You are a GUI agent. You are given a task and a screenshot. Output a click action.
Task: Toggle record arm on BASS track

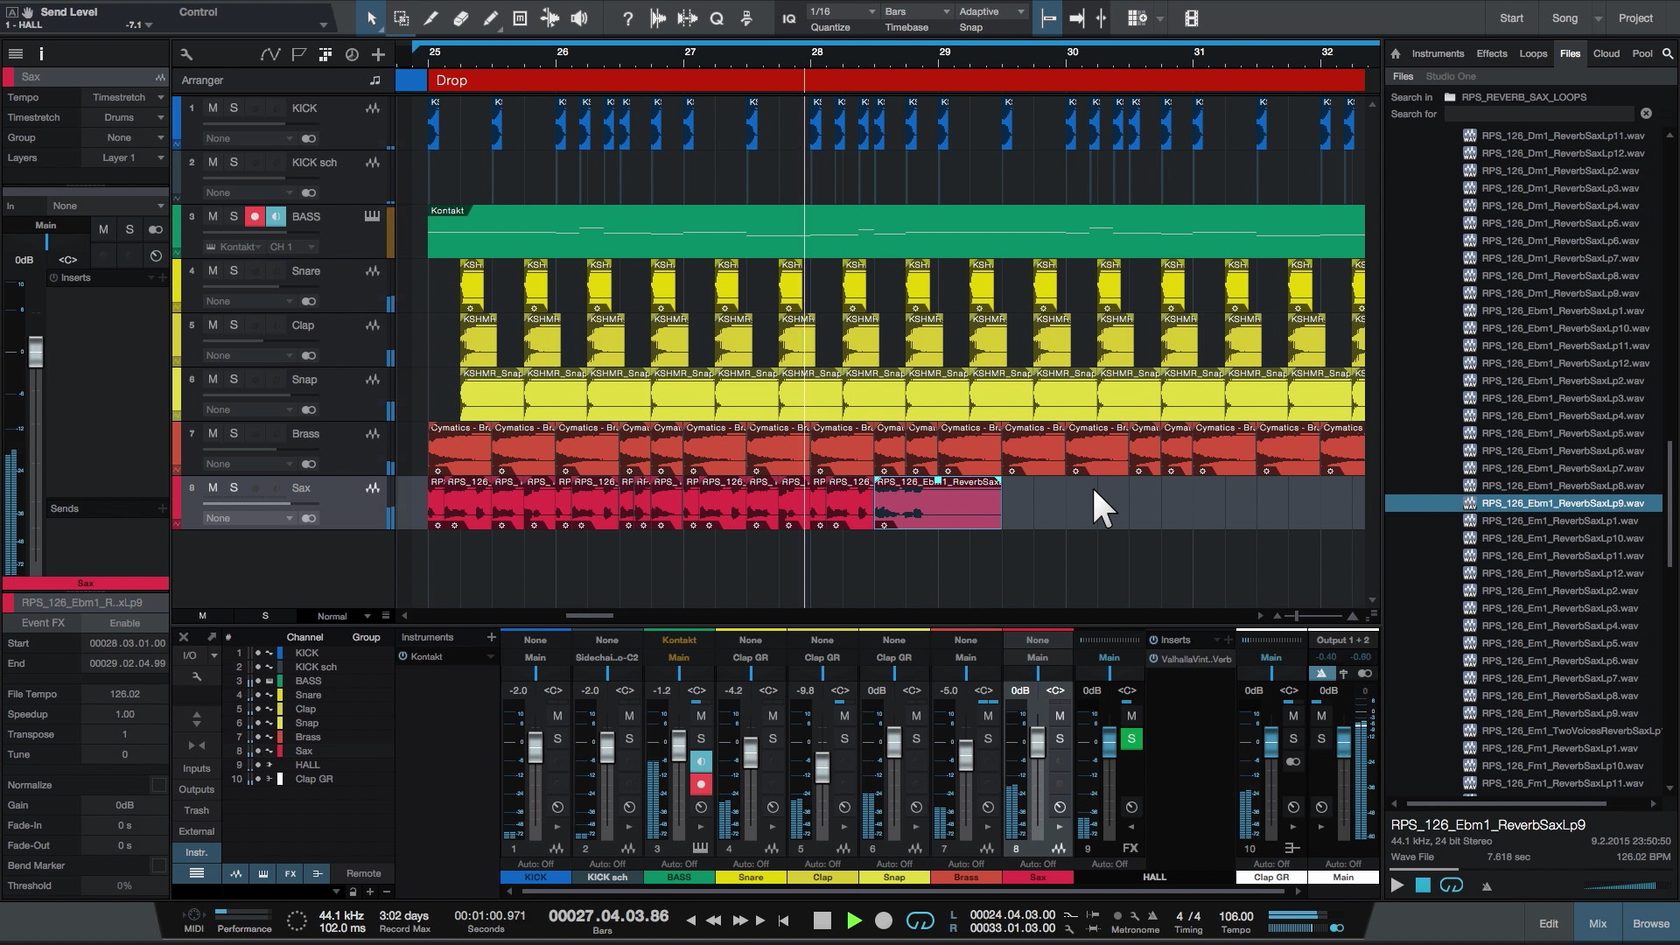[255, 217]
